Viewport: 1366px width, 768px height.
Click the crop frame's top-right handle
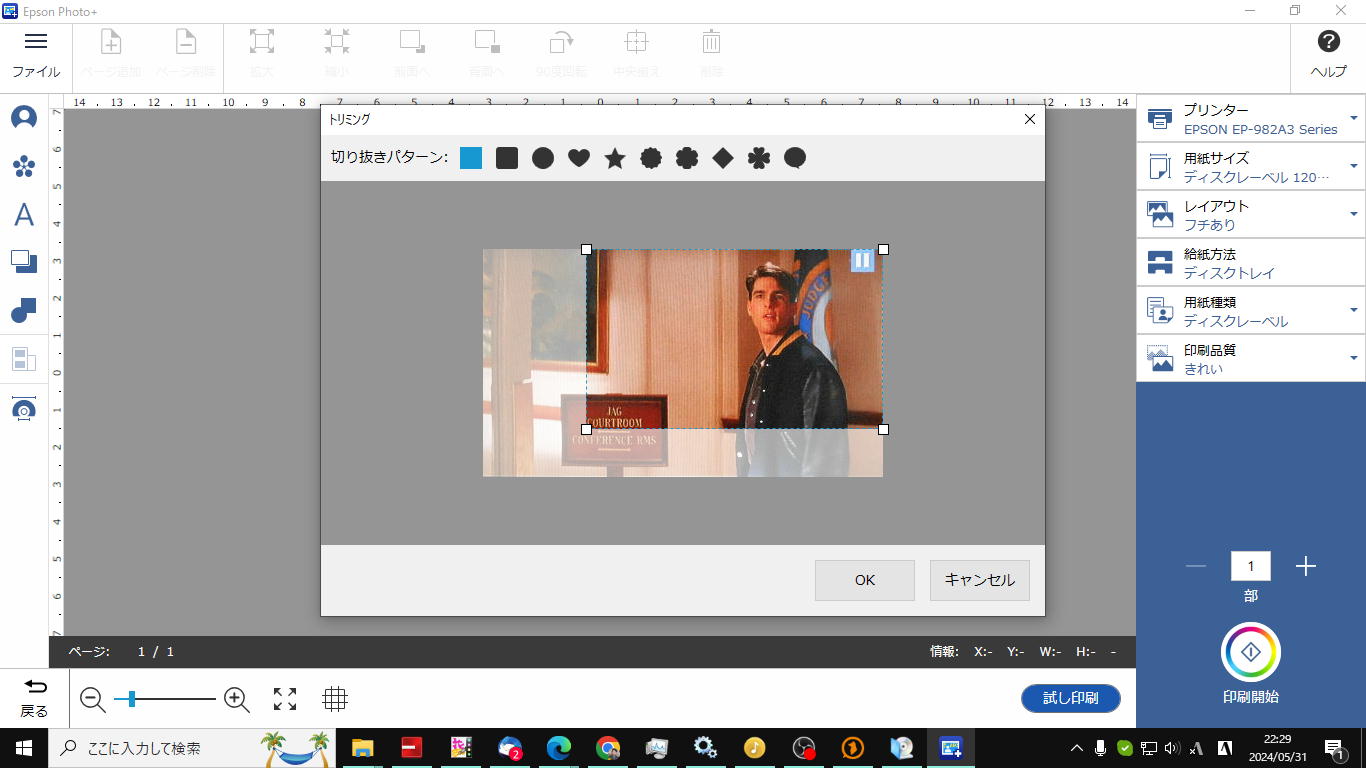point(883,250)
